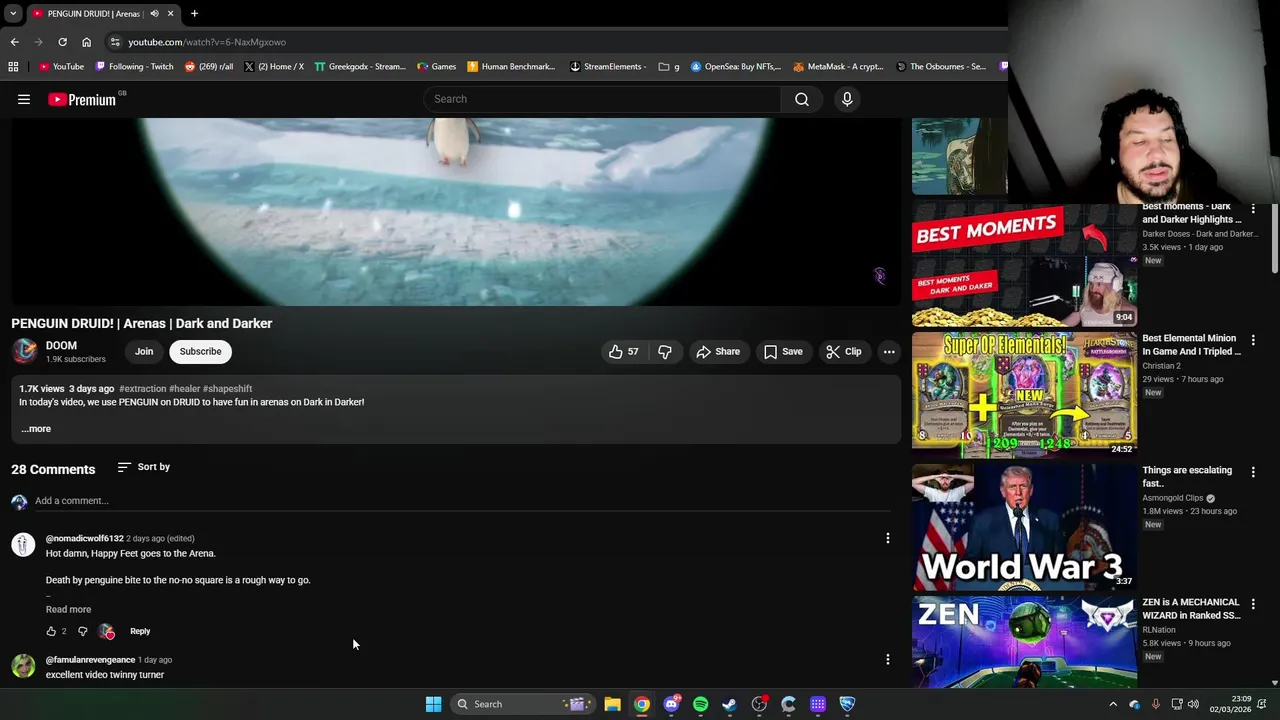Open the g bookmarks folder
The height and width of the screenshot is (720, 1280).
669,67
